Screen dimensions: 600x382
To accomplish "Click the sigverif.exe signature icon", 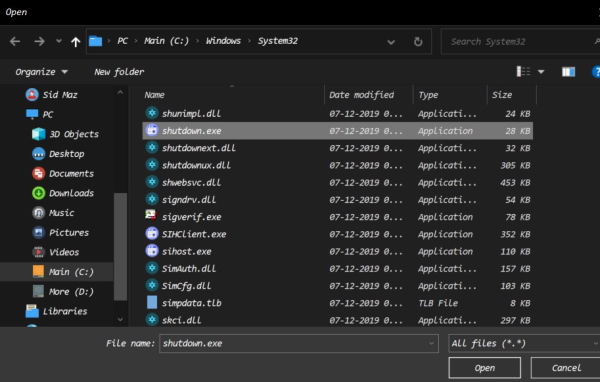I will pyautogui.click(x=152, y=215).
